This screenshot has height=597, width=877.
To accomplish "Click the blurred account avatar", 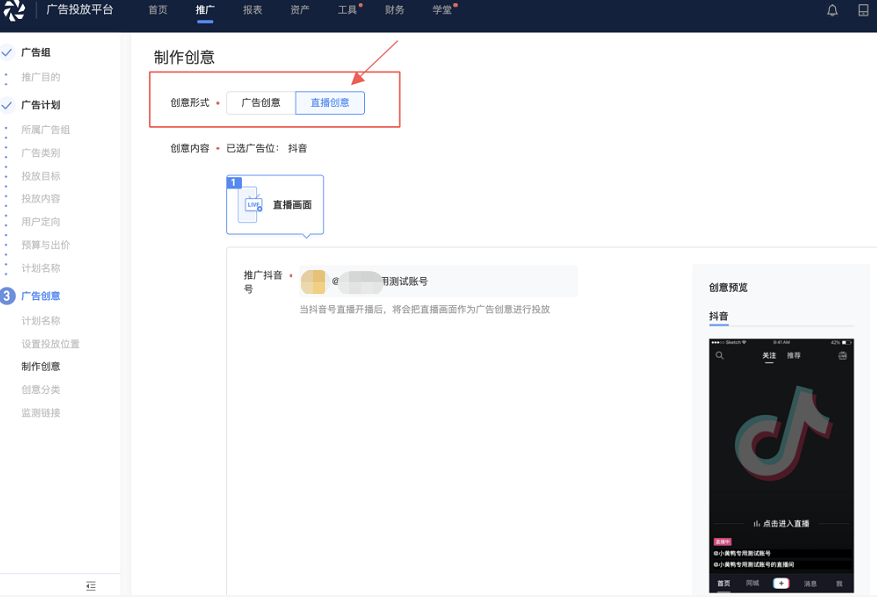I will (314, 281).
